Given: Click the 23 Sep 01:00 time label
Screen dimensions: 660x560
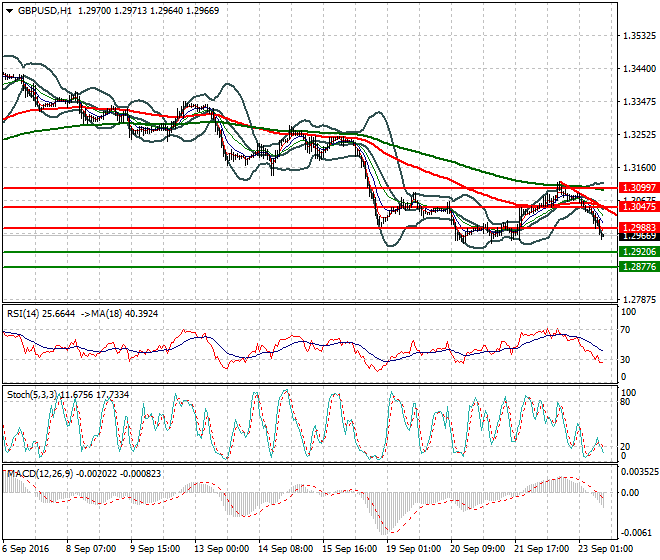Looking at the screenshot, I should tap(602, 549).
